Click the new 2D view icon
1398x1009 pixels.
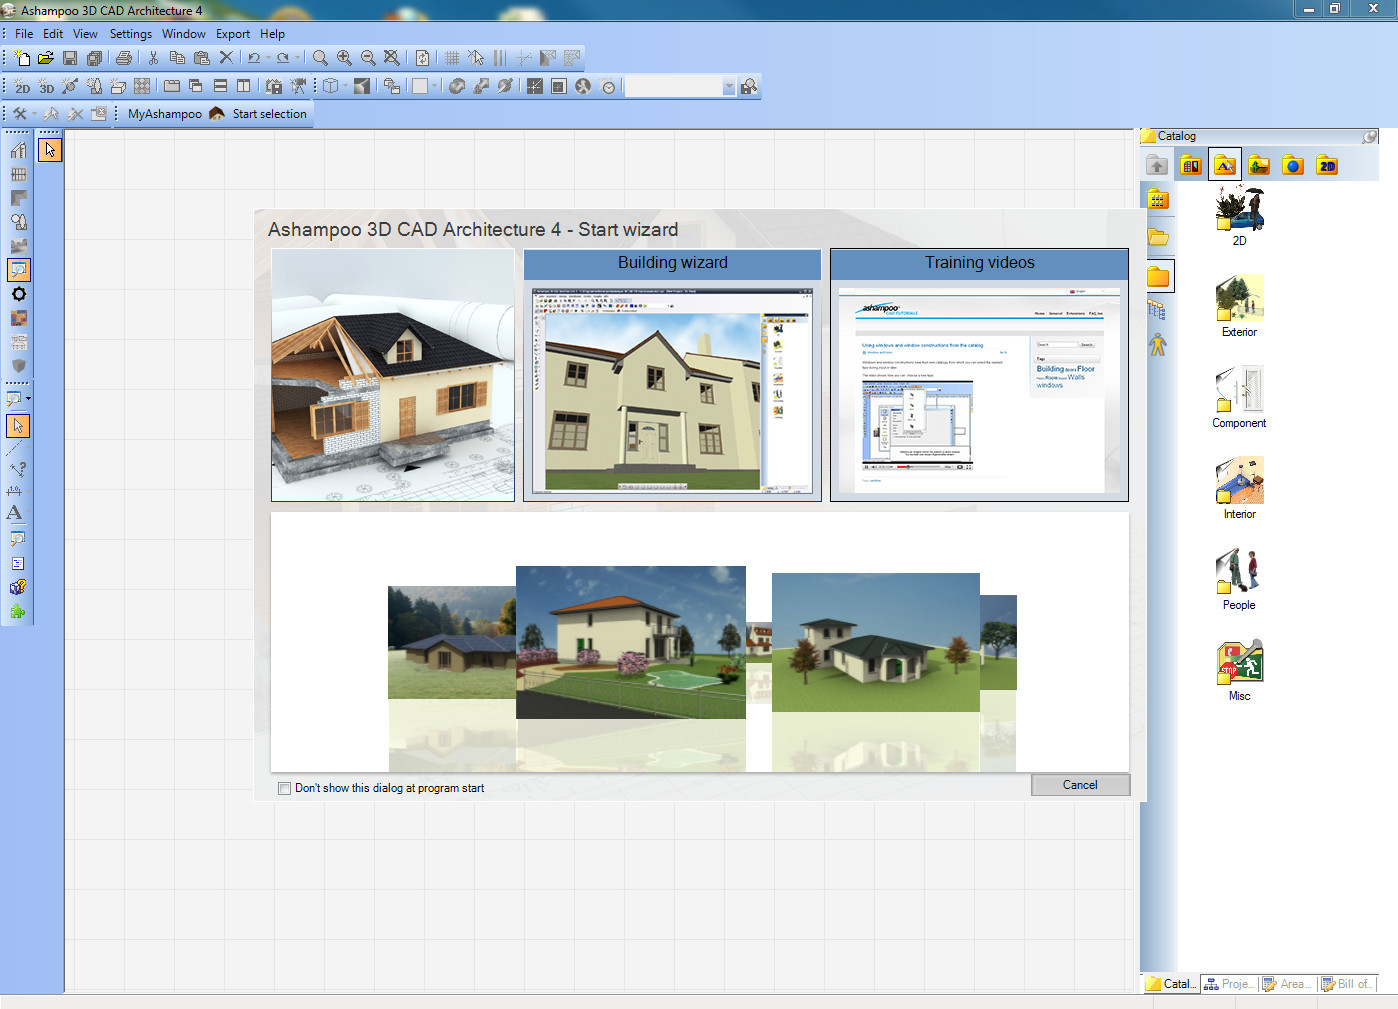pos(22,87)
